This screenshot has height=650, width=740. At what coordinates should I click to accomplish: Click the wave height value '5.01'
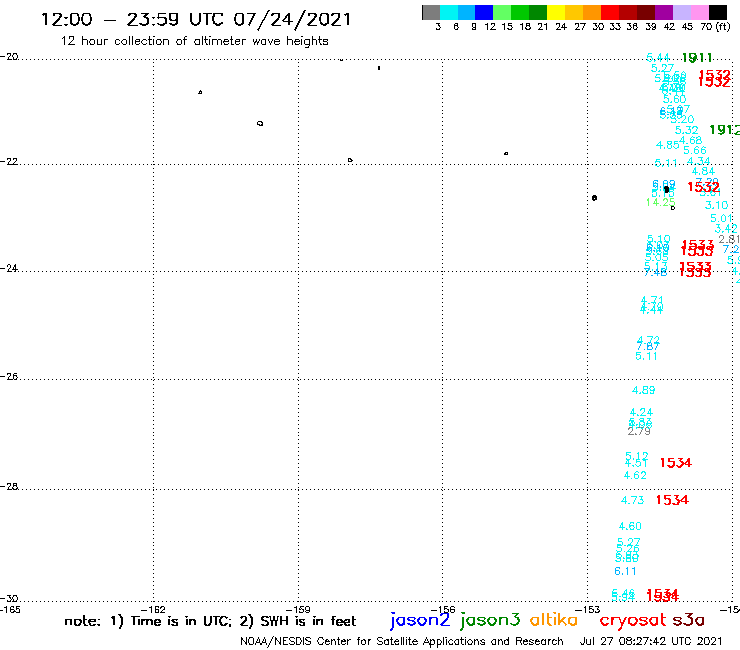tap(722, 219)
